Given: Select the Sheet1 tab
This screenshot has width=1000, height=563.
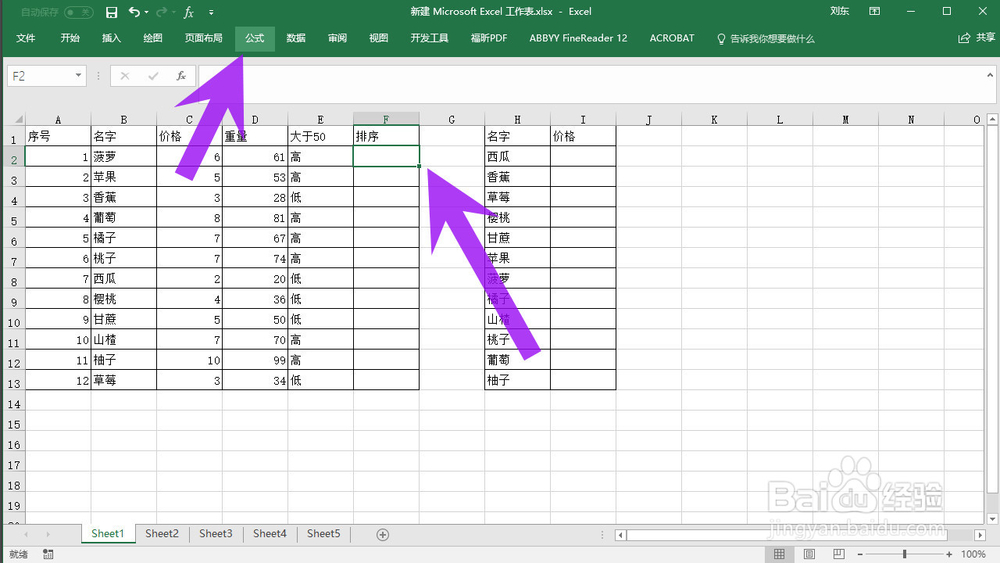Looking at the screenshot, I should pos(108,534).
